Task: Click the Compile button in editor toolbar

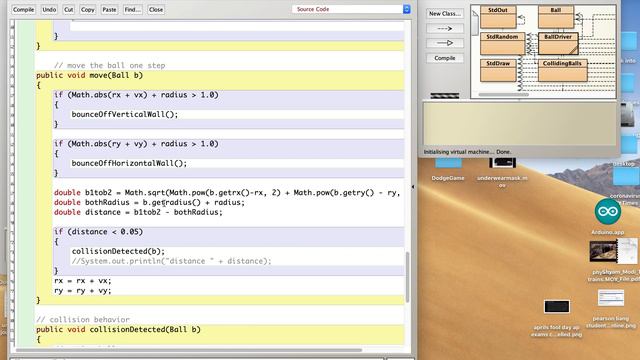Action: pos(23,9)
